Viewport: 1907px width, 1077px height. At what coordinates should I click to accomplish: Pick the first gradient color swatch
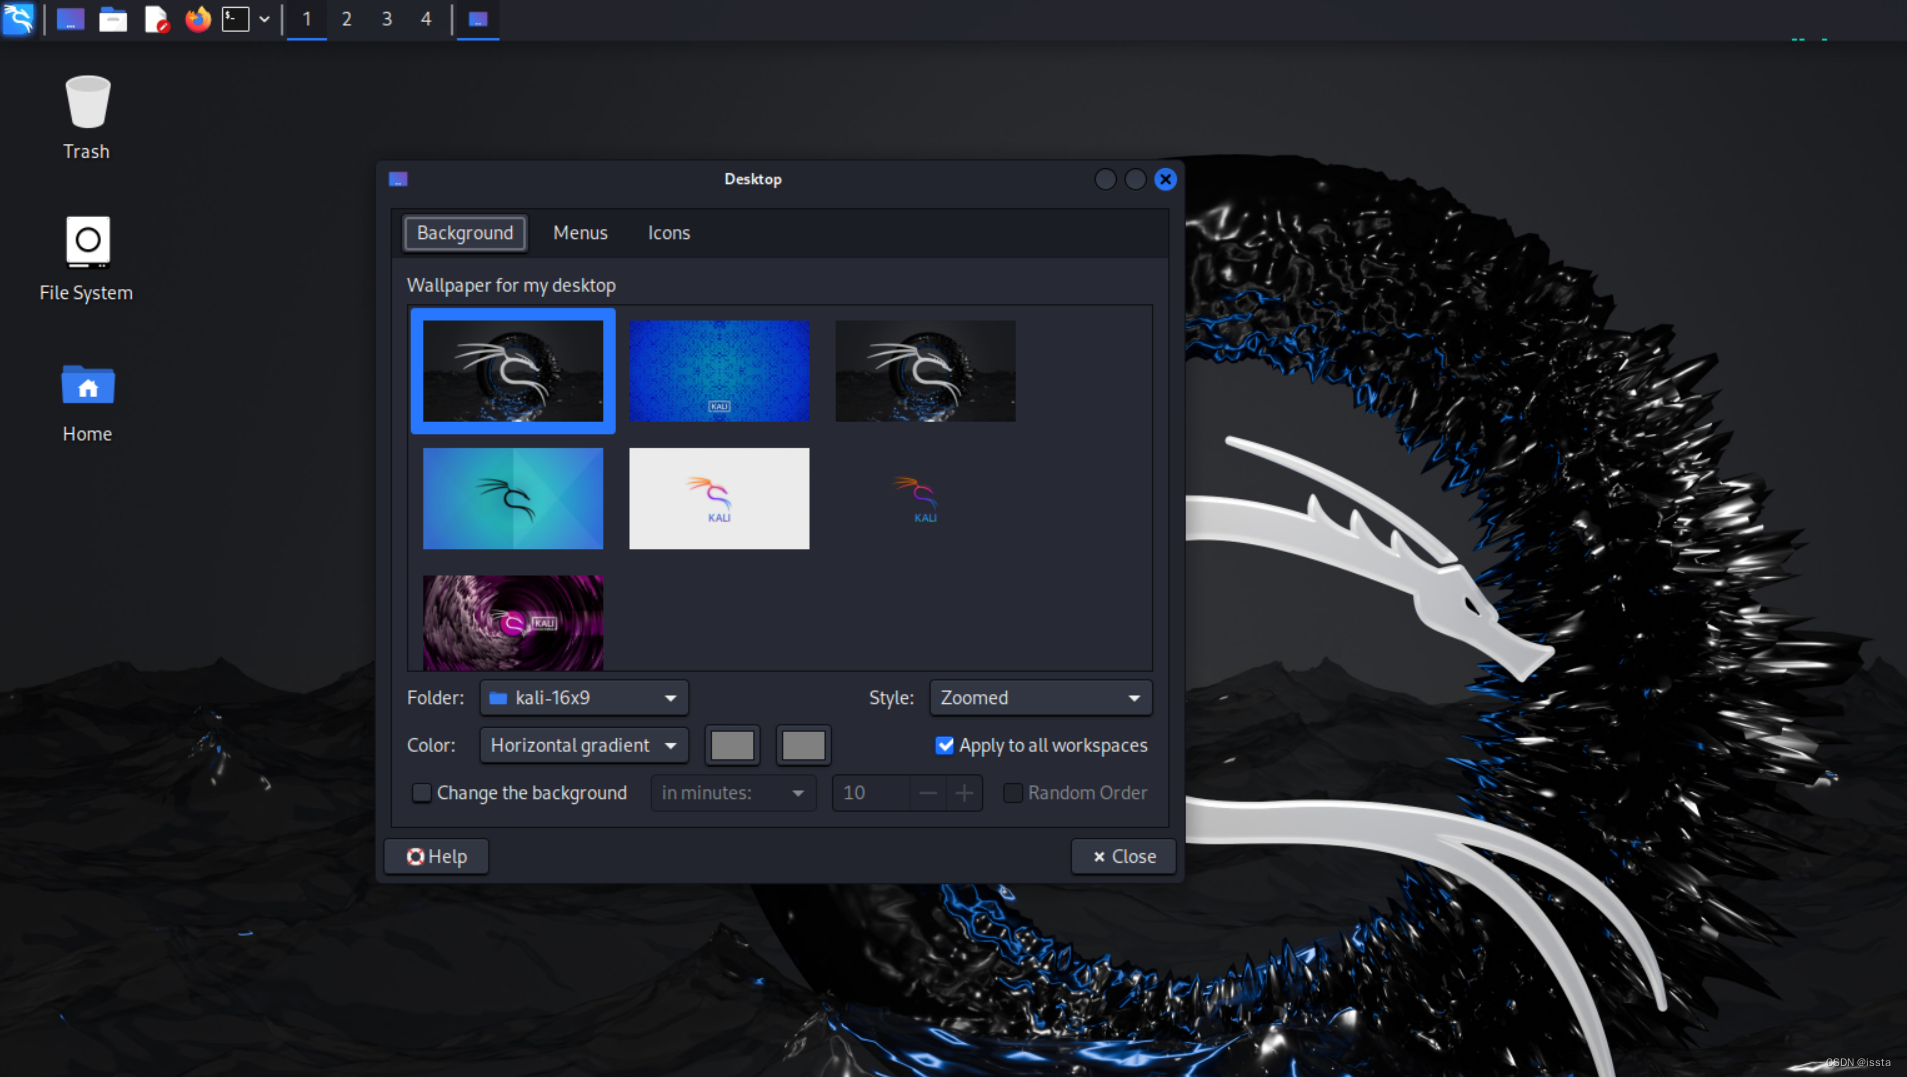[x=733, y=745]
